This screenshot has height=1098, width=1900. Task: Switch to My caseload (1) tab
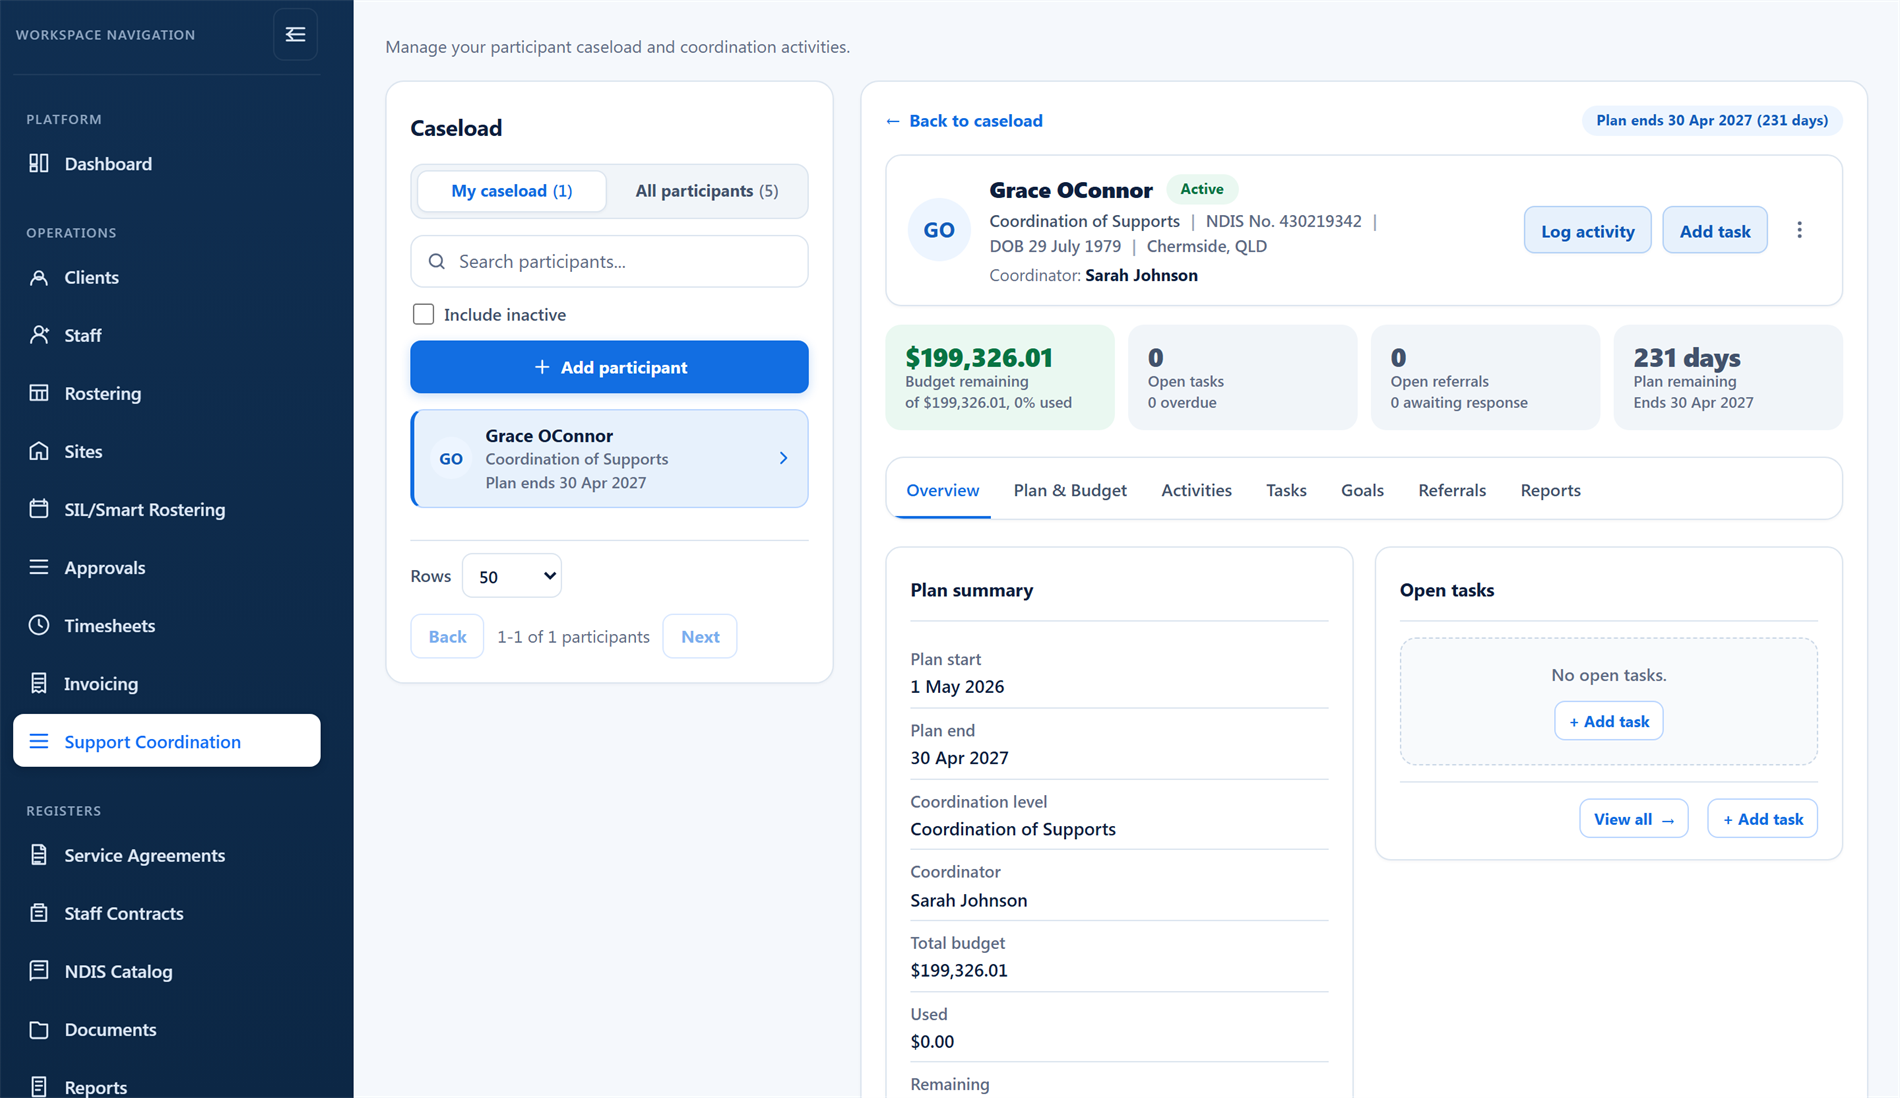(511, 190)
